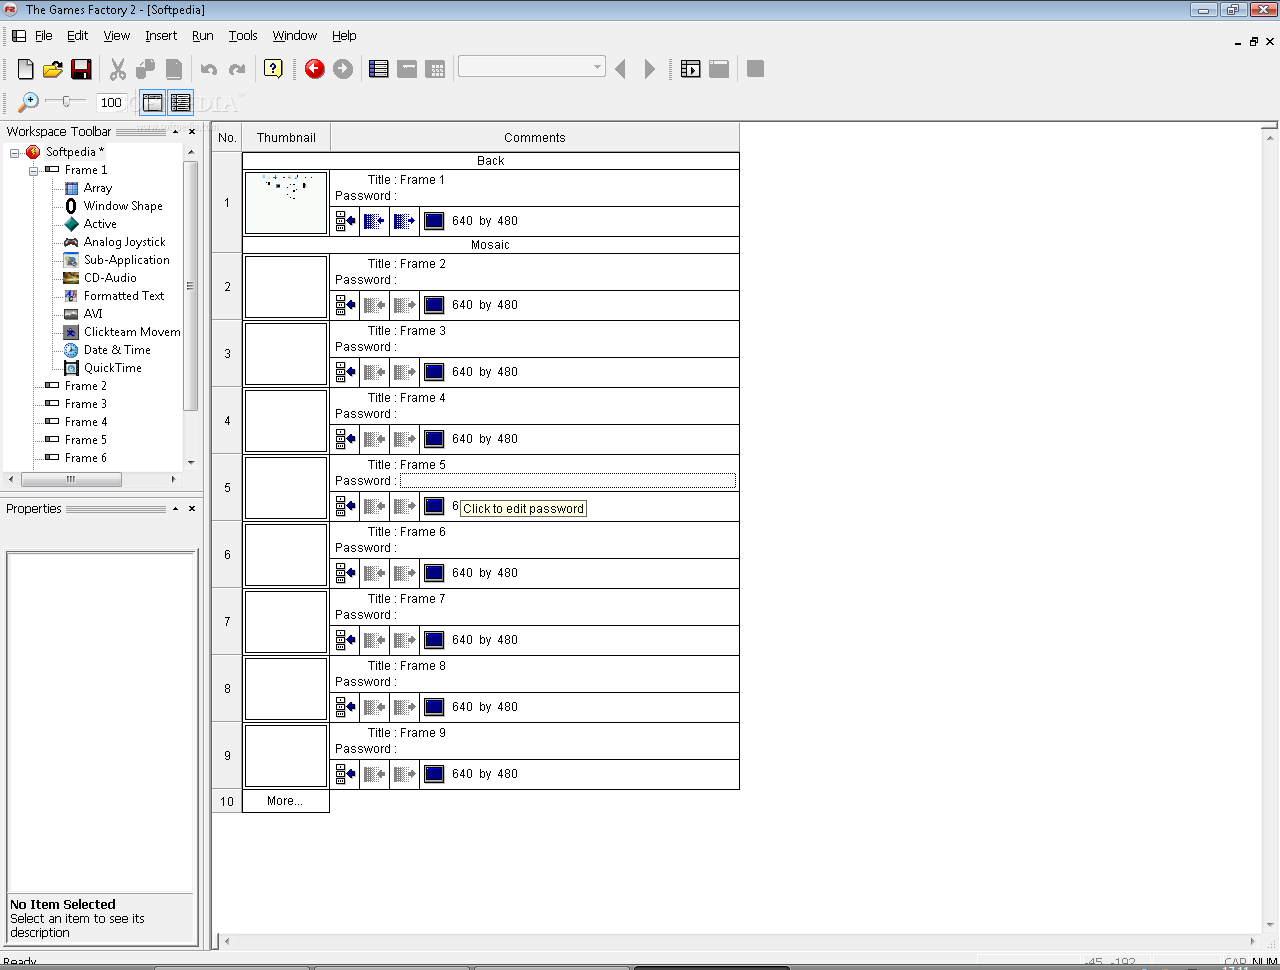
Task: Click the tree vertical scrollbar thumb
Action: tap(191, 285)
